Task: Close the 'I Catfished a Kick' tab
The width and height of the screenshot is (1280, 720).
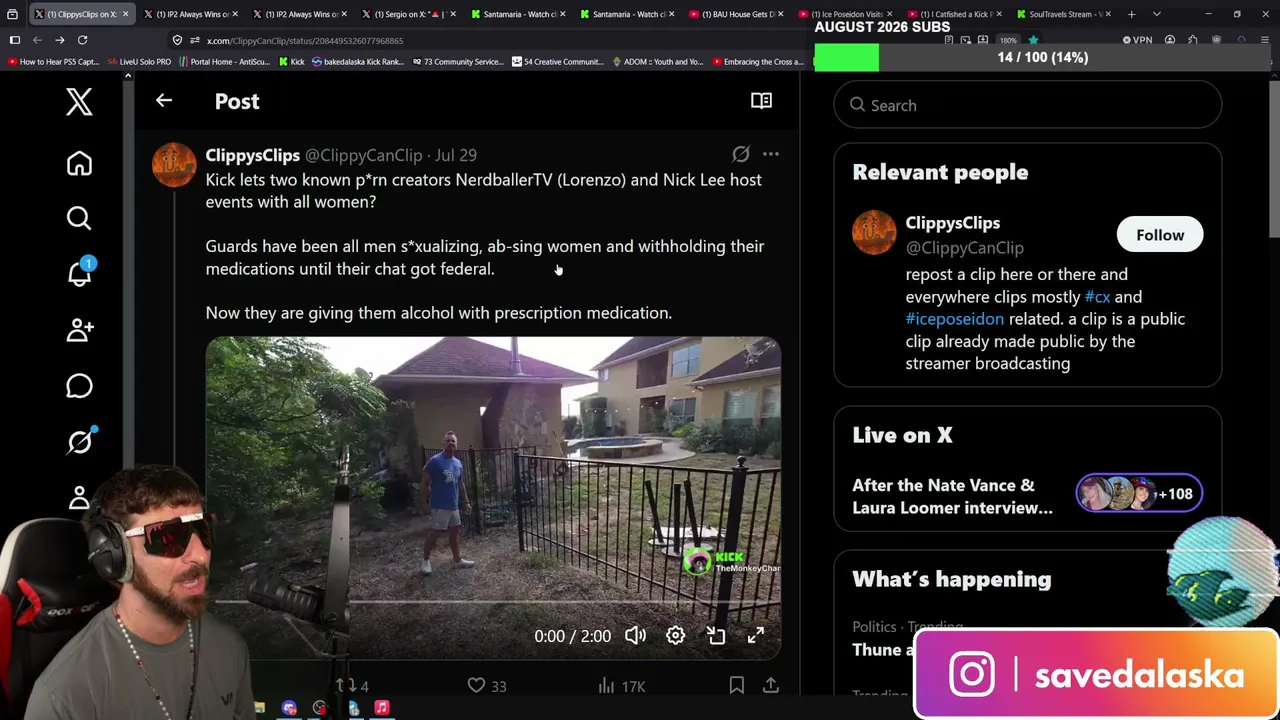Action: coord(998,14)
